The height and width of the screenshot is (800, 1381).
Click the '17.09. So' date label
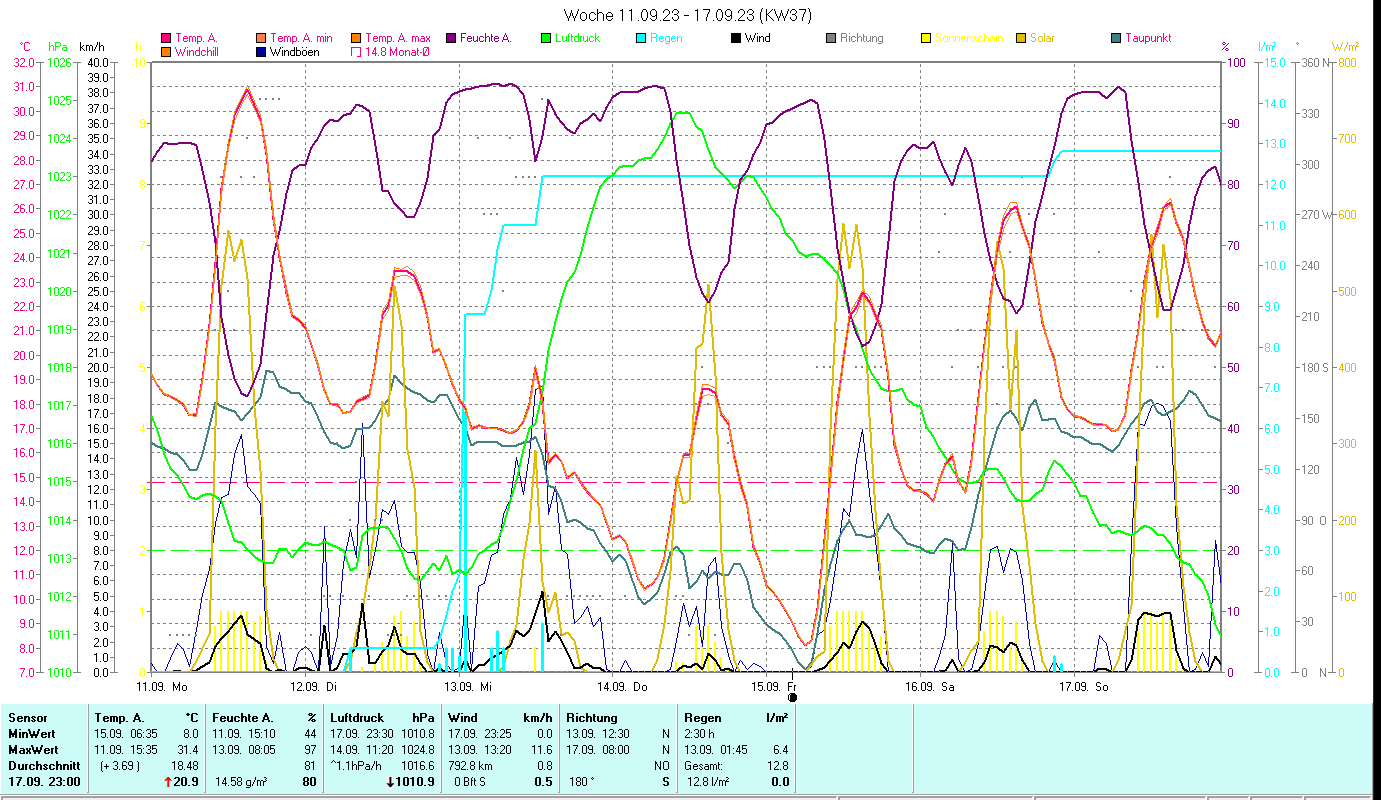click(x=1083, y=687)
